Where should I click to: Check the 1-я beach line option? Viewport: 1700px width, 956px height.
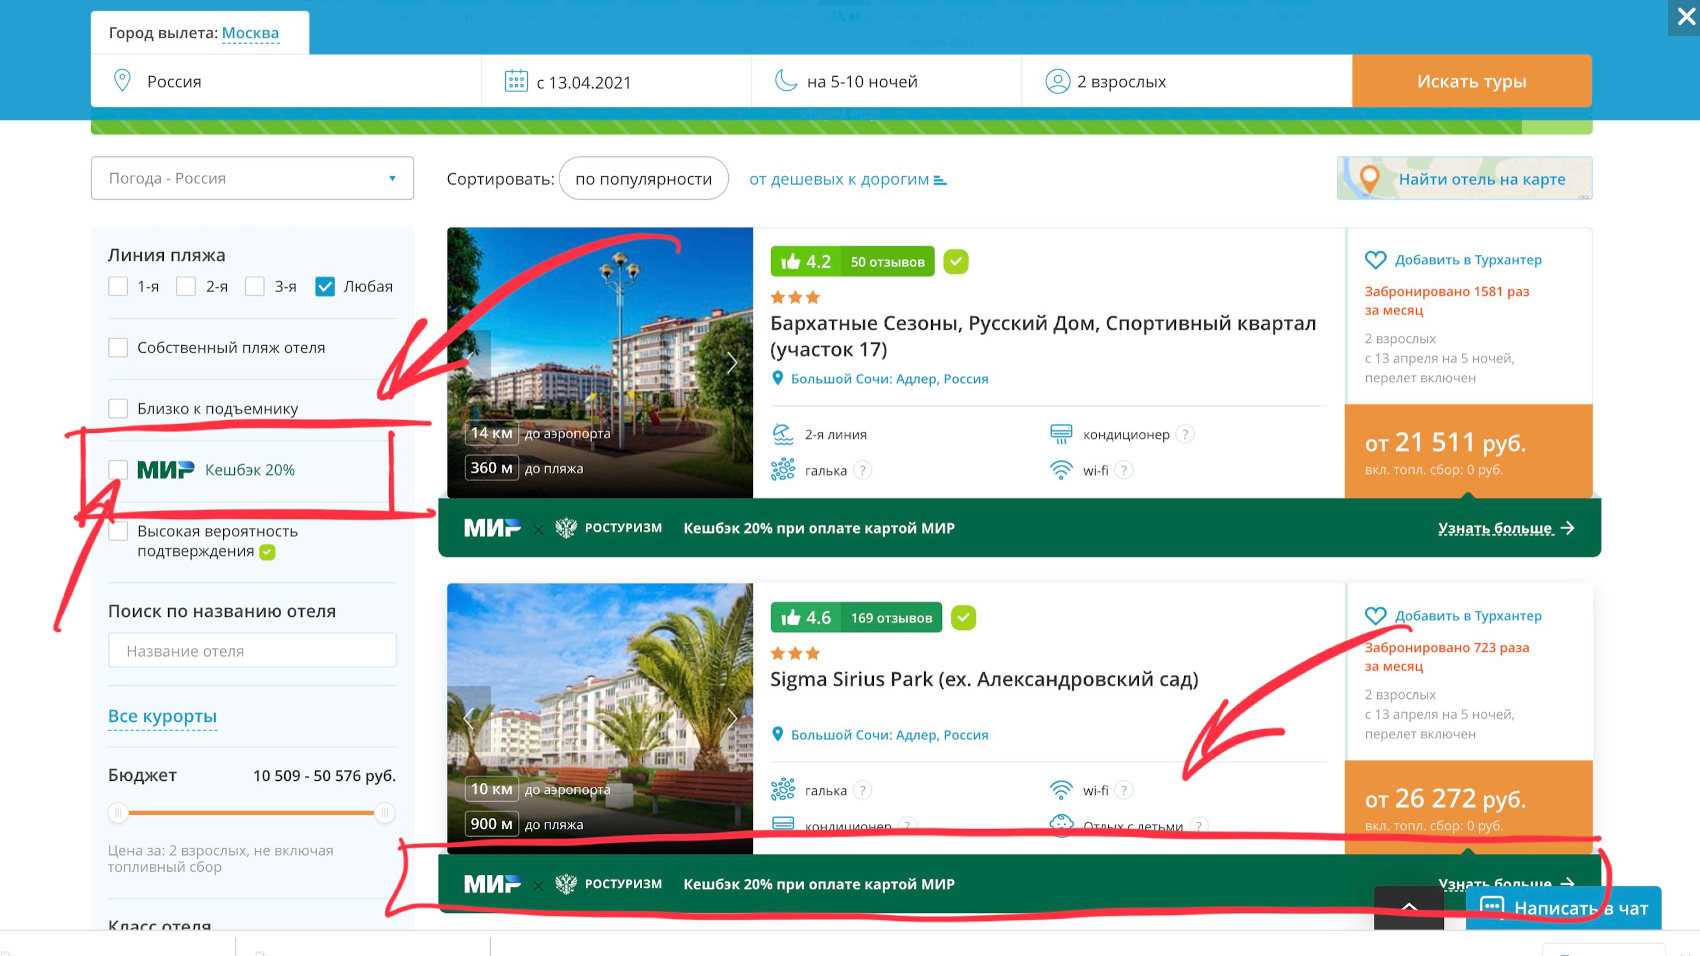(x=118, y=287)
